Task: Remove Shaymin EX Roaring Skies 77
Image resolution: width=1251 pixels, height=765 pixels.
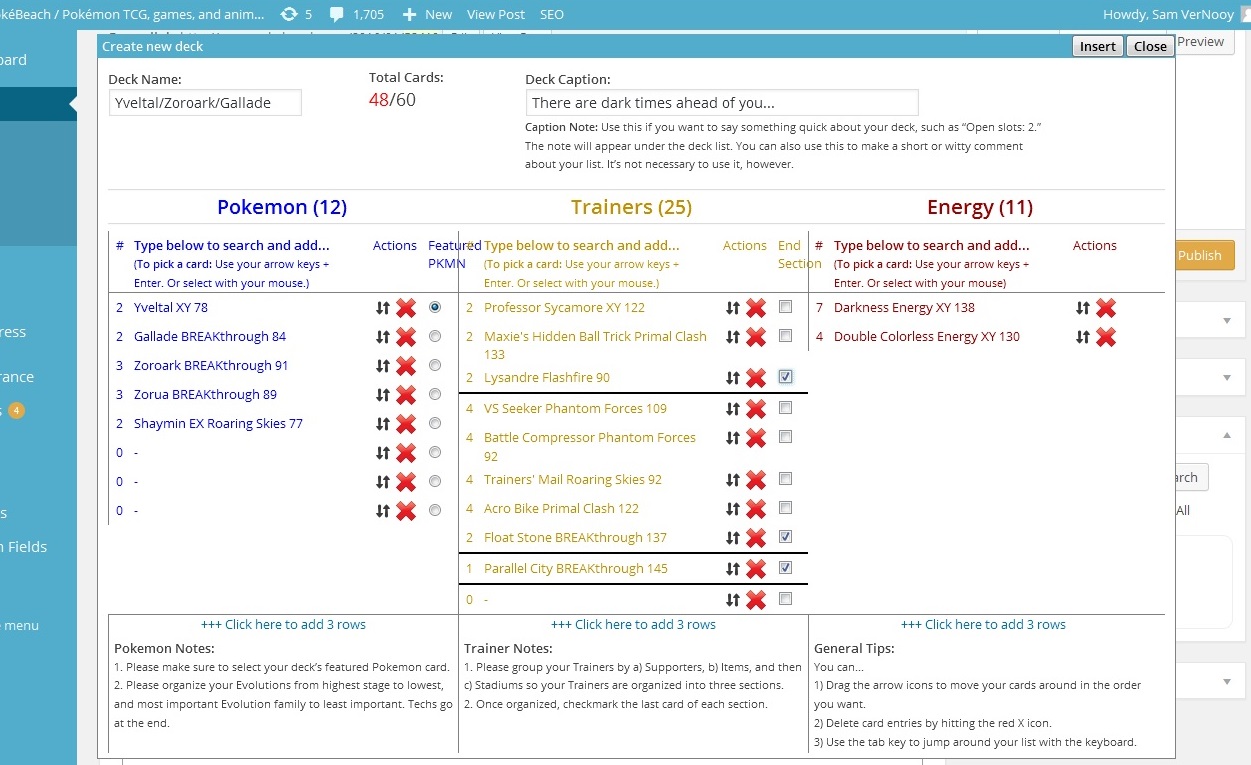Action: tap(405, 424)
